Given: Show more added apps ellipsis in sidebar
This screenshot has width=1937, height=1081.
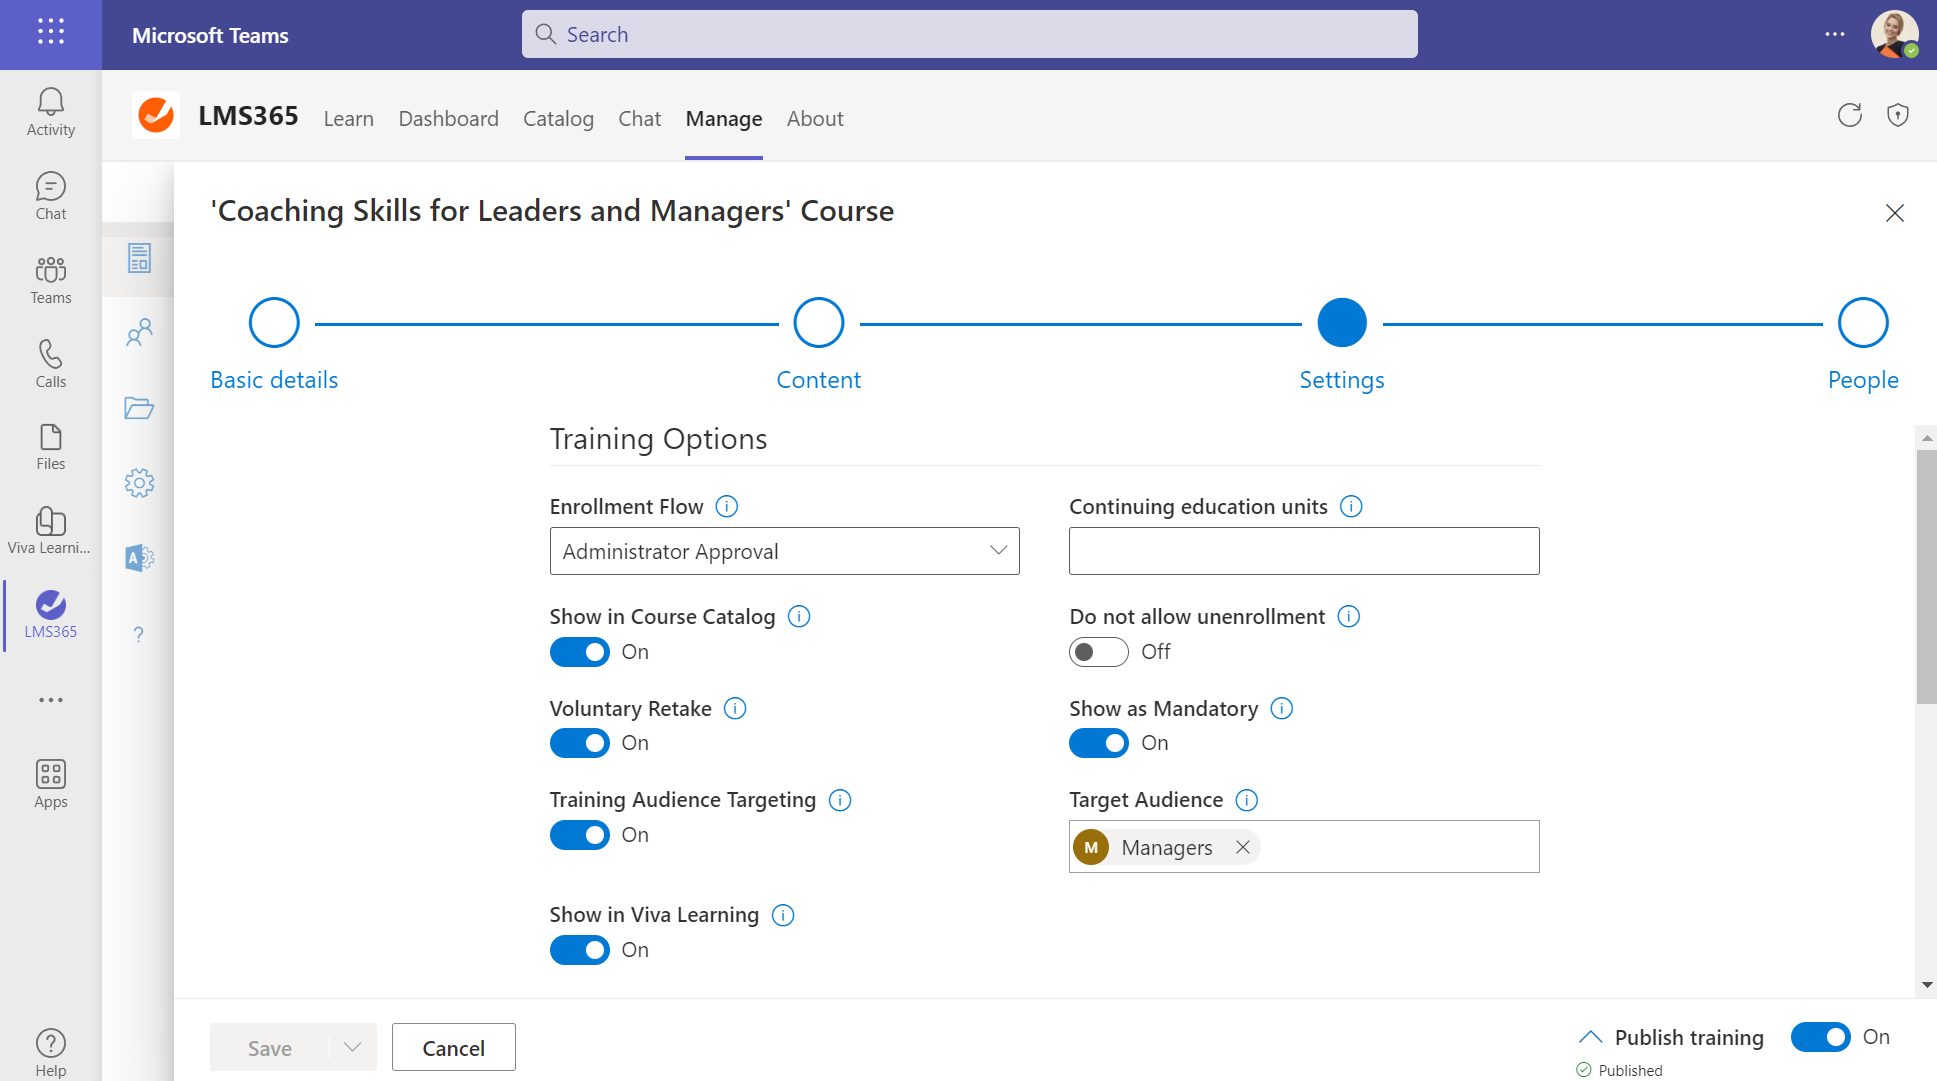Looking at the screenshot, I should 51,700.
